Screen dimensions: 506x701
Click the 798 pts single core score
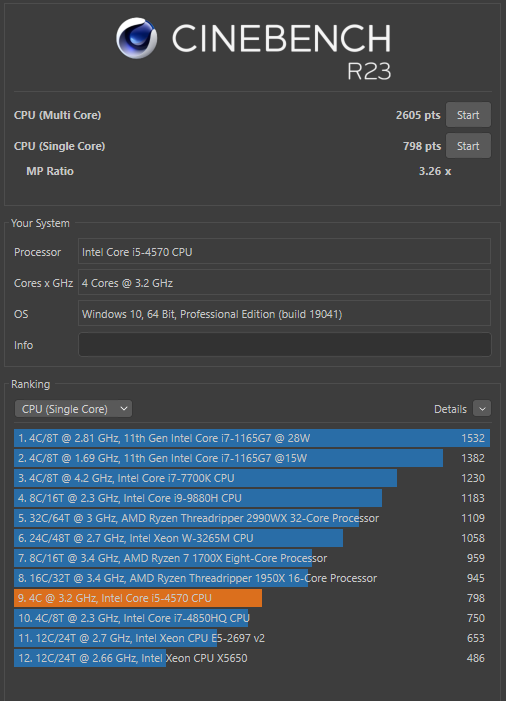422,146
